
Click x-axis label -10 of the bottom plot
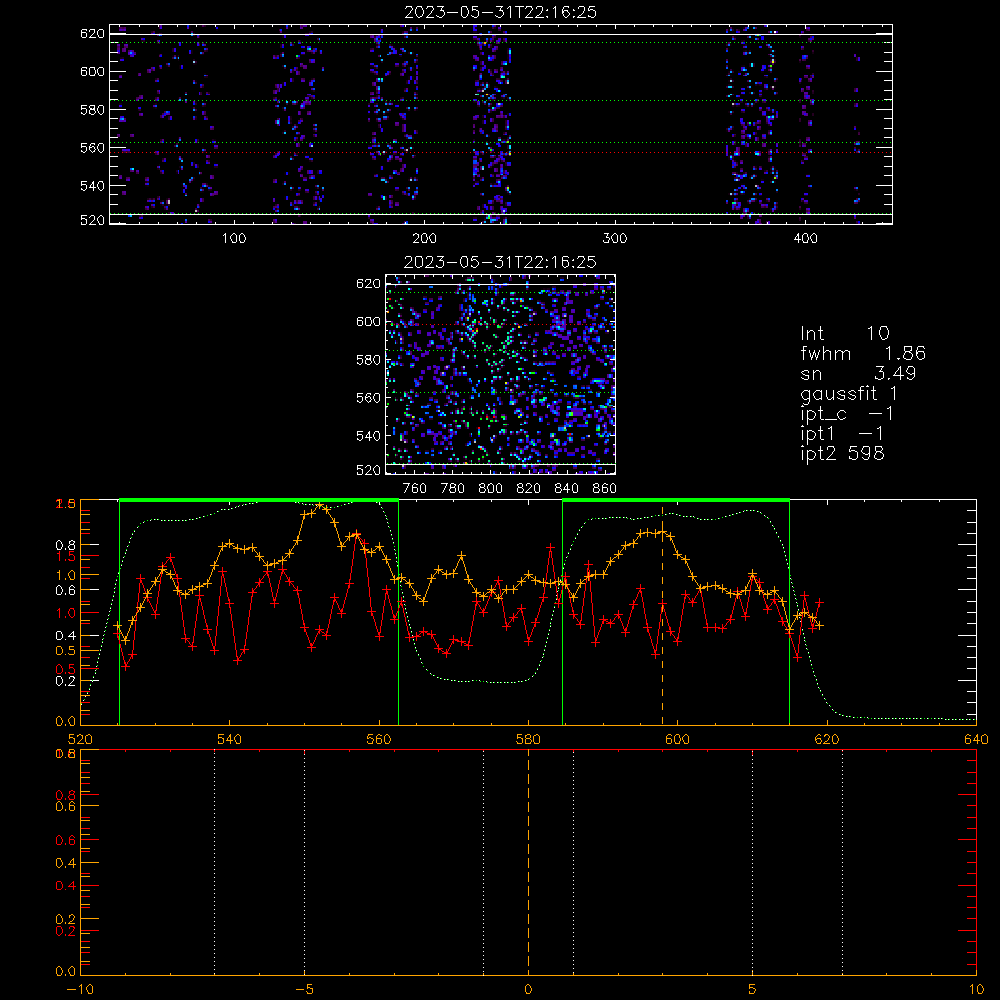pyautogui.click(x=80, y=990)
